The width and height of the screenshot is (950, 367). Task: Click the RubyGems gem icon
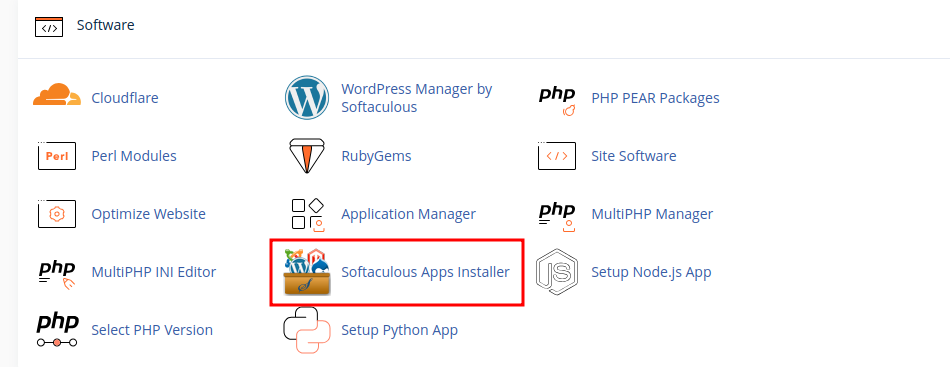[x=307, y=156]
